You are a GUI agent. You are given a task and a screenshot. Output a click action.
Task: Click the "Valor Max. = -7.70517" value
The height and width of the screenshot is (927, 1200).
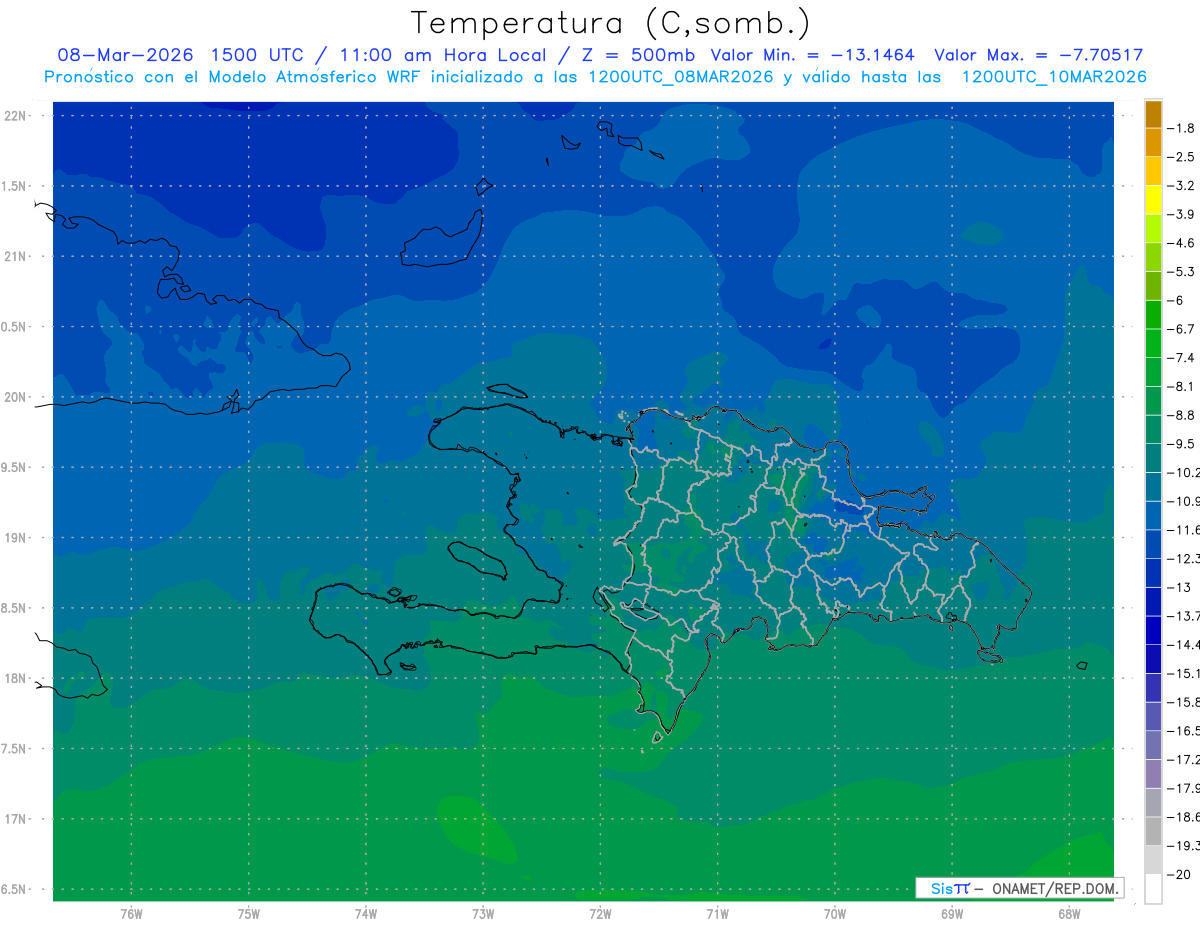pos(1038,56)
